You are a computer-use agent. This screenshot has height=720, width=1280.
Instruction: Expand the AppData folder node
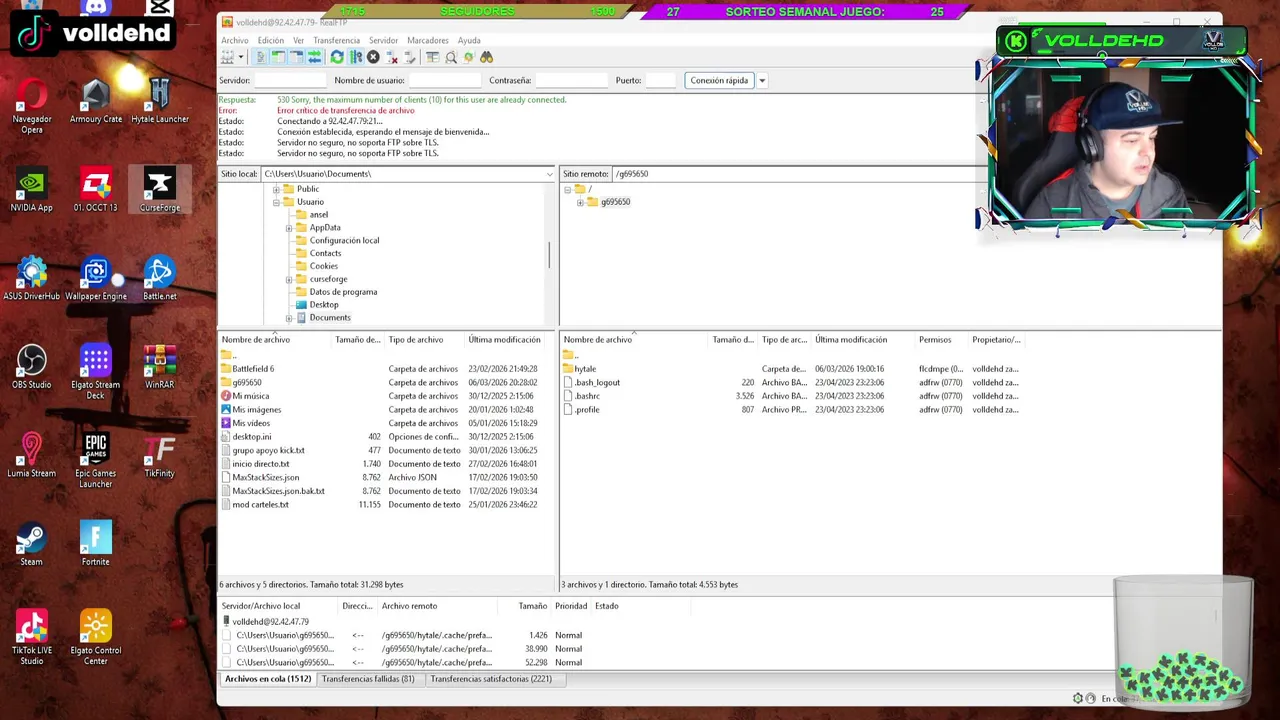289,228
